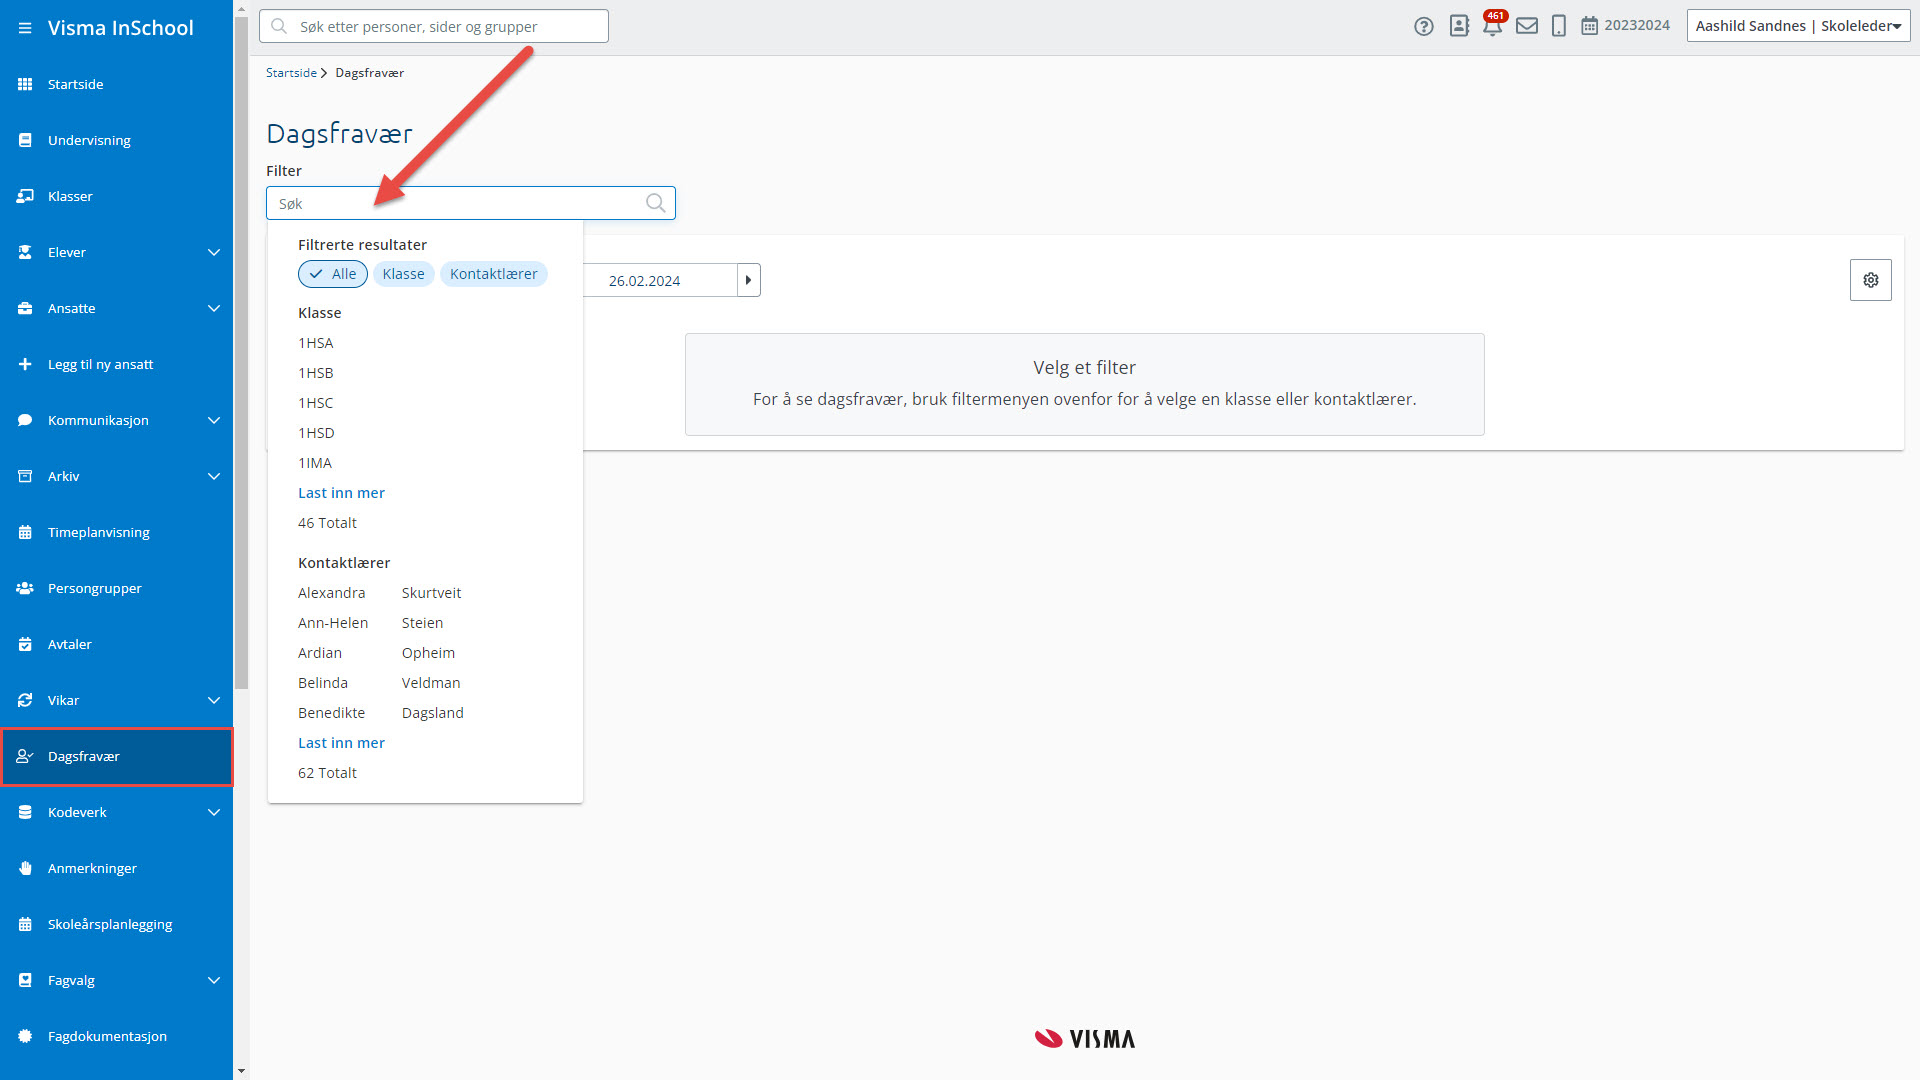This screenshot has width=1920, height=1080.
Task: Open the help question mark icon
Action: coord(1424,26)
